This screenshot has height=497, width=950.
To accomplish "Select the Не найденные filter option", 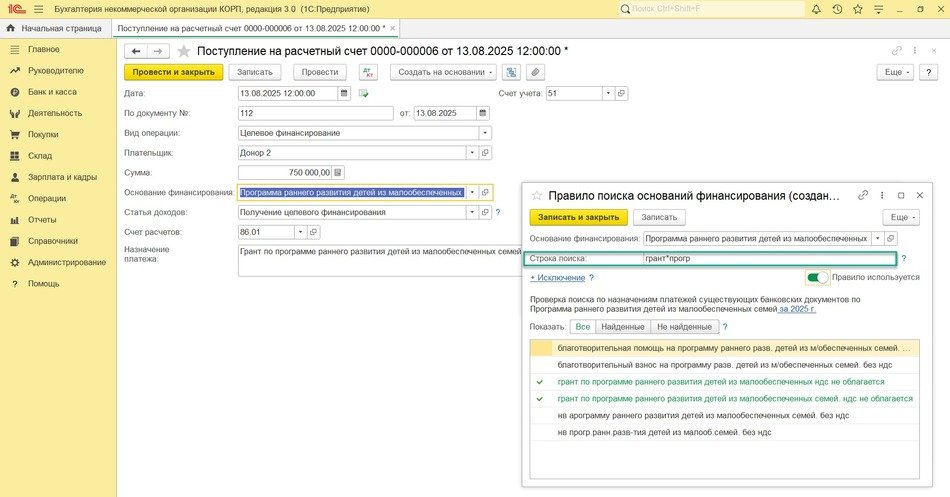I will [x=684, y=326].
